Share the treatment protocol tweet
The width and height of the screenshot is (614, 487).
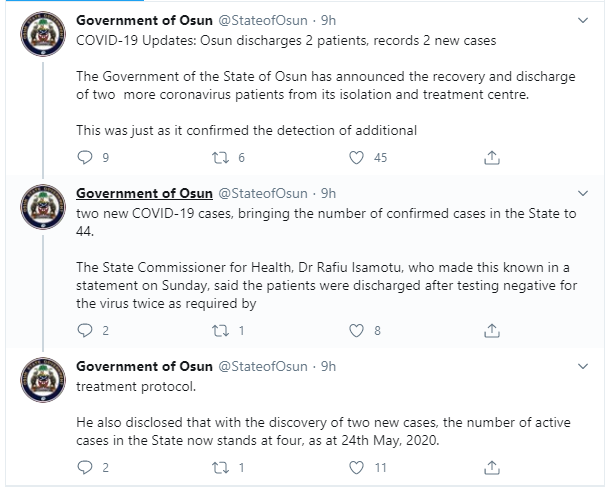coord(492,467)
